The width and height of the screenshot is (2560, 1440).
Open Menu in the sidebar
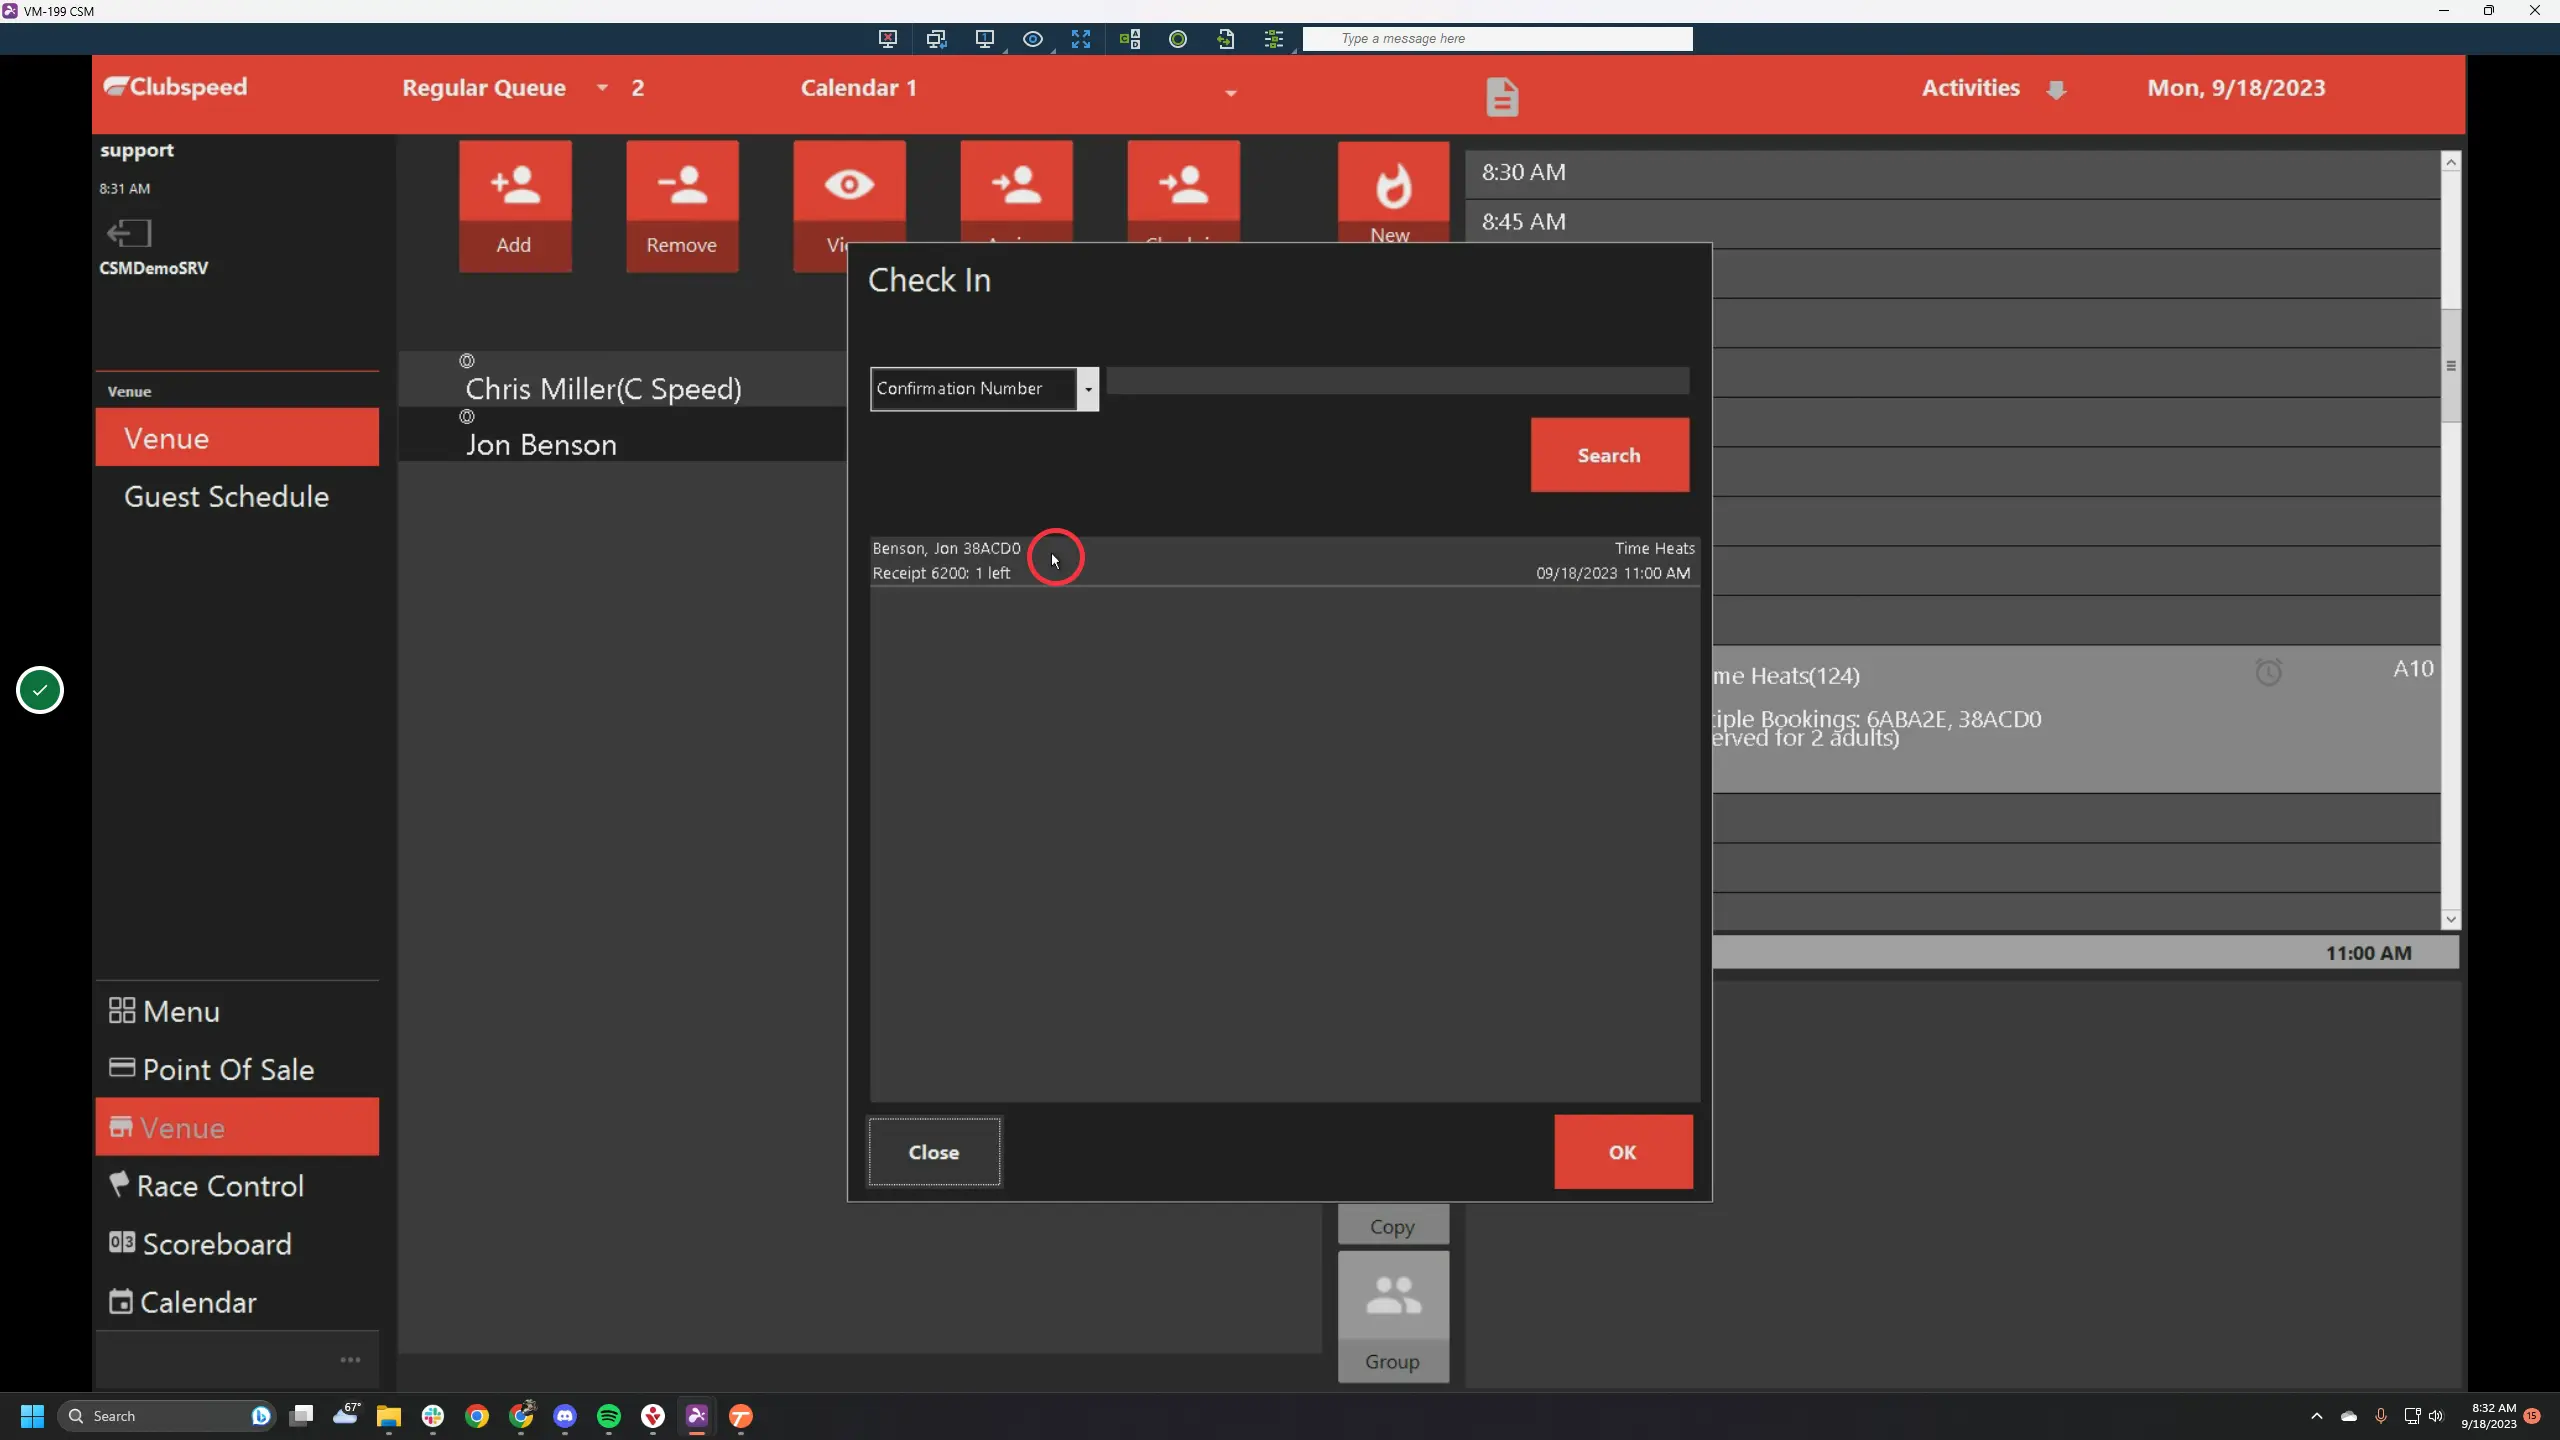[237, 1011]
